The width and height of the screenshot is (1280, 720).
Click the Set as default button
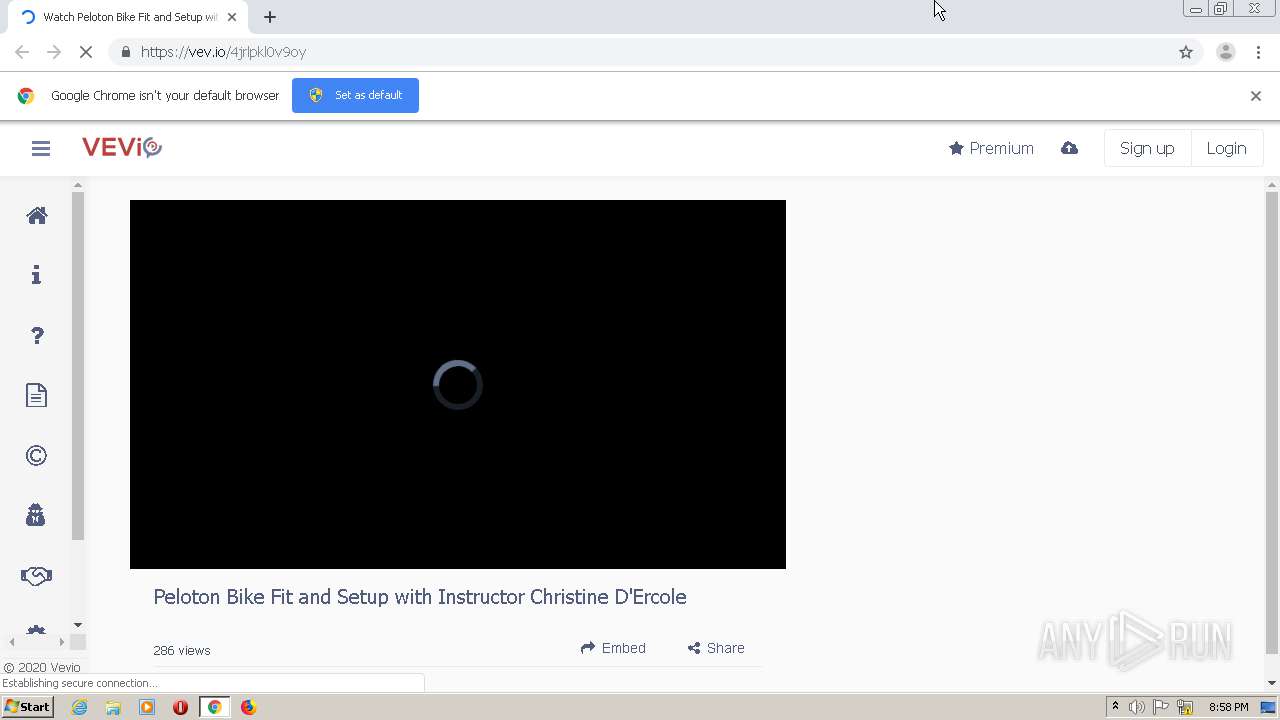[355, 95]
